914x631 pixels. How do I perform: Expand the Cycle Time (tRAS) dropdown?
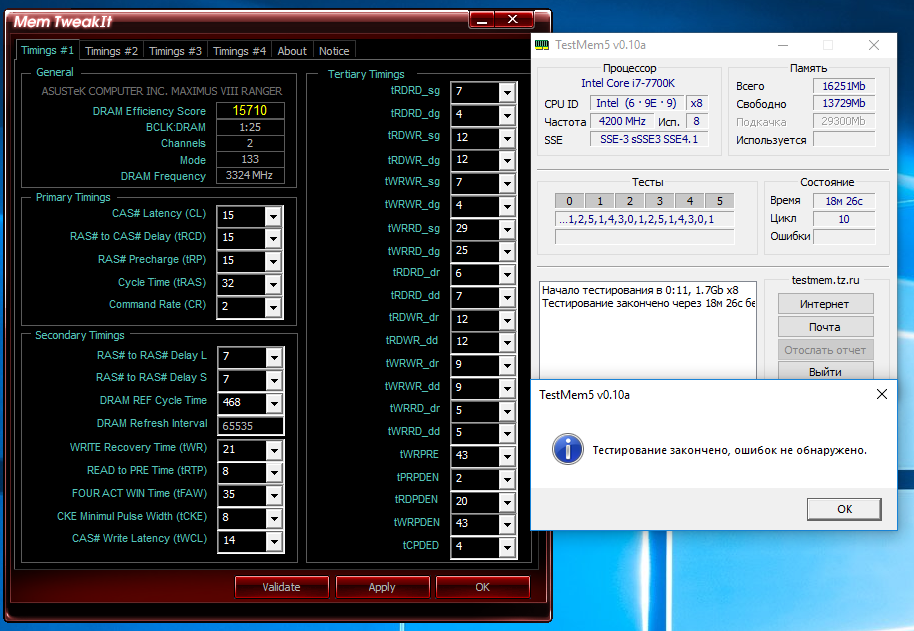[273, 284]
